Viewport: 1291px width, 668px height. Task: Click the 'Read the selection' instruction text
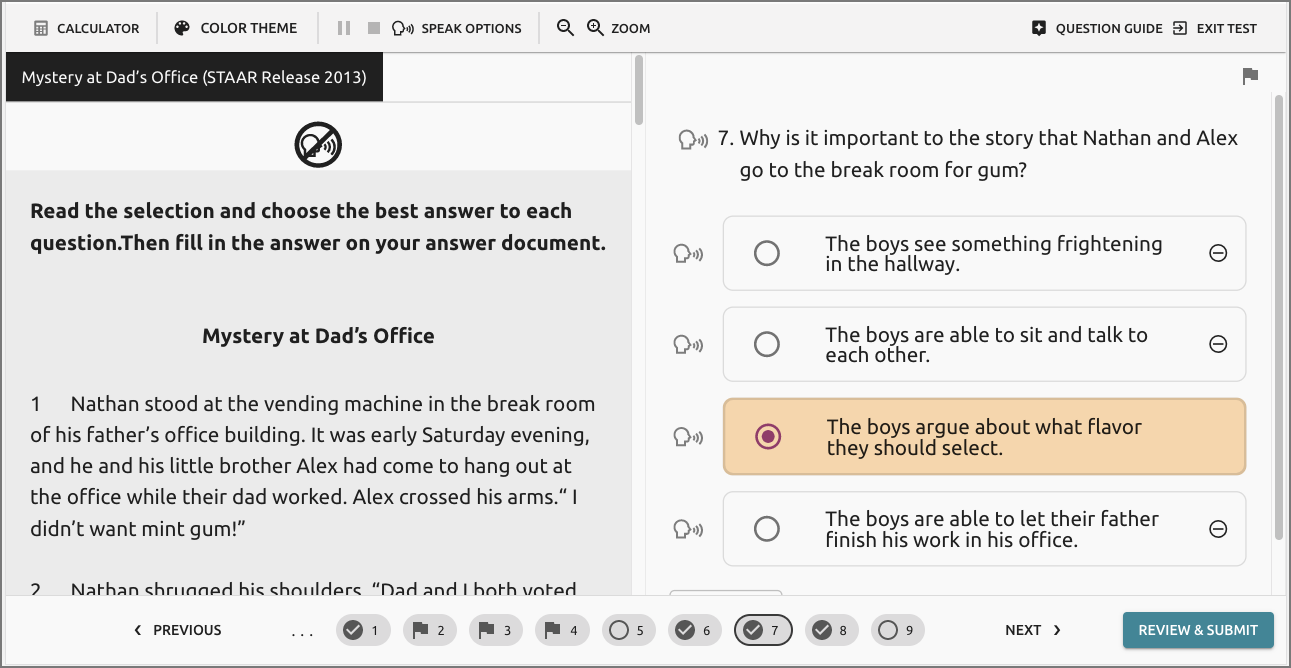pyautogui.click(x=318, y=227)
